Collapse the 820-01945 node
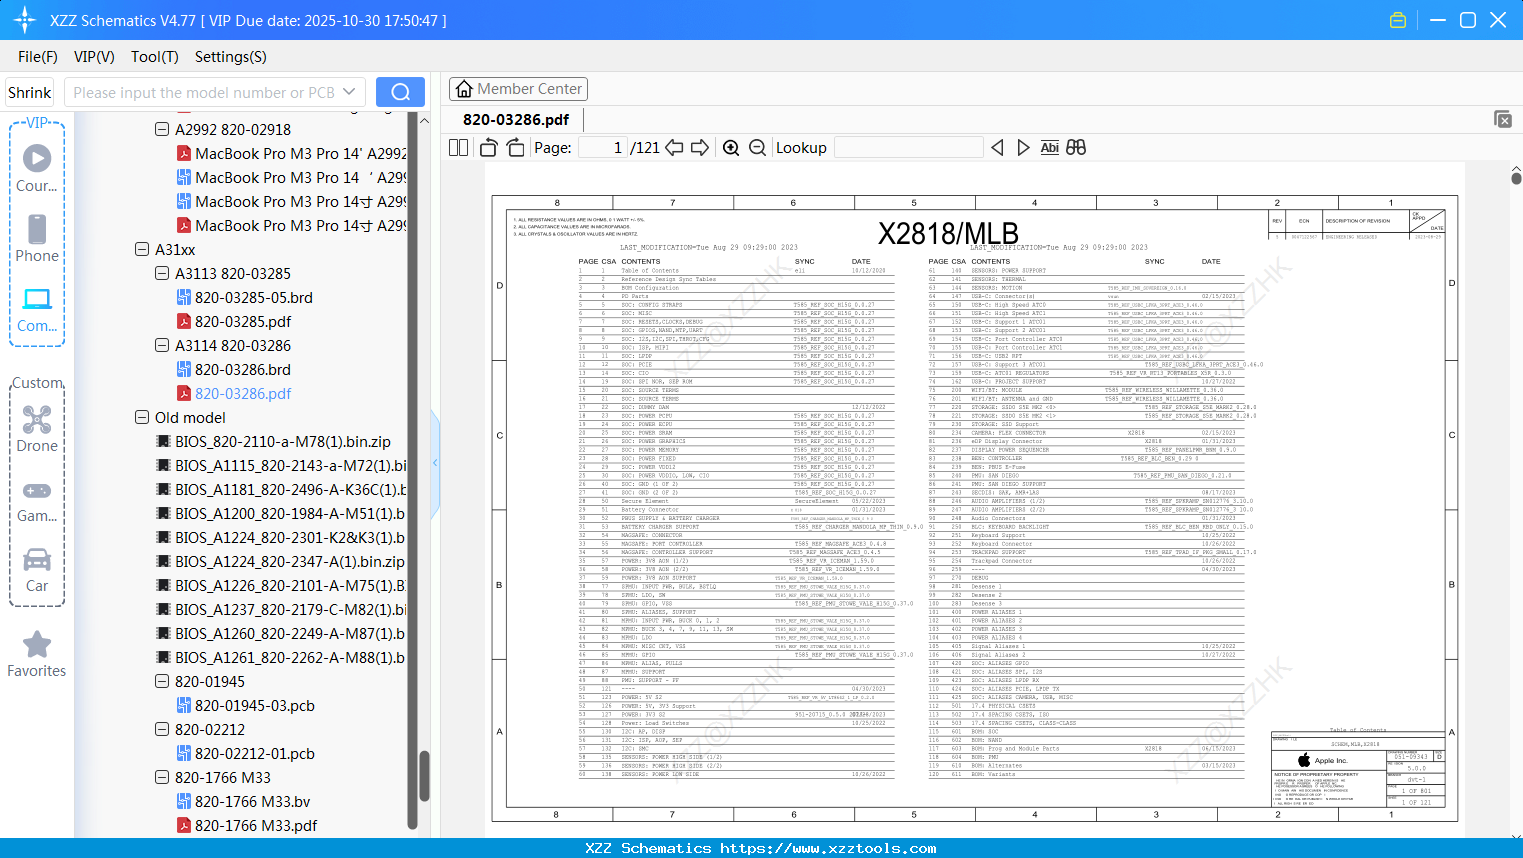This screenshot has width=1523, height=858. click(x=162, y=681)
